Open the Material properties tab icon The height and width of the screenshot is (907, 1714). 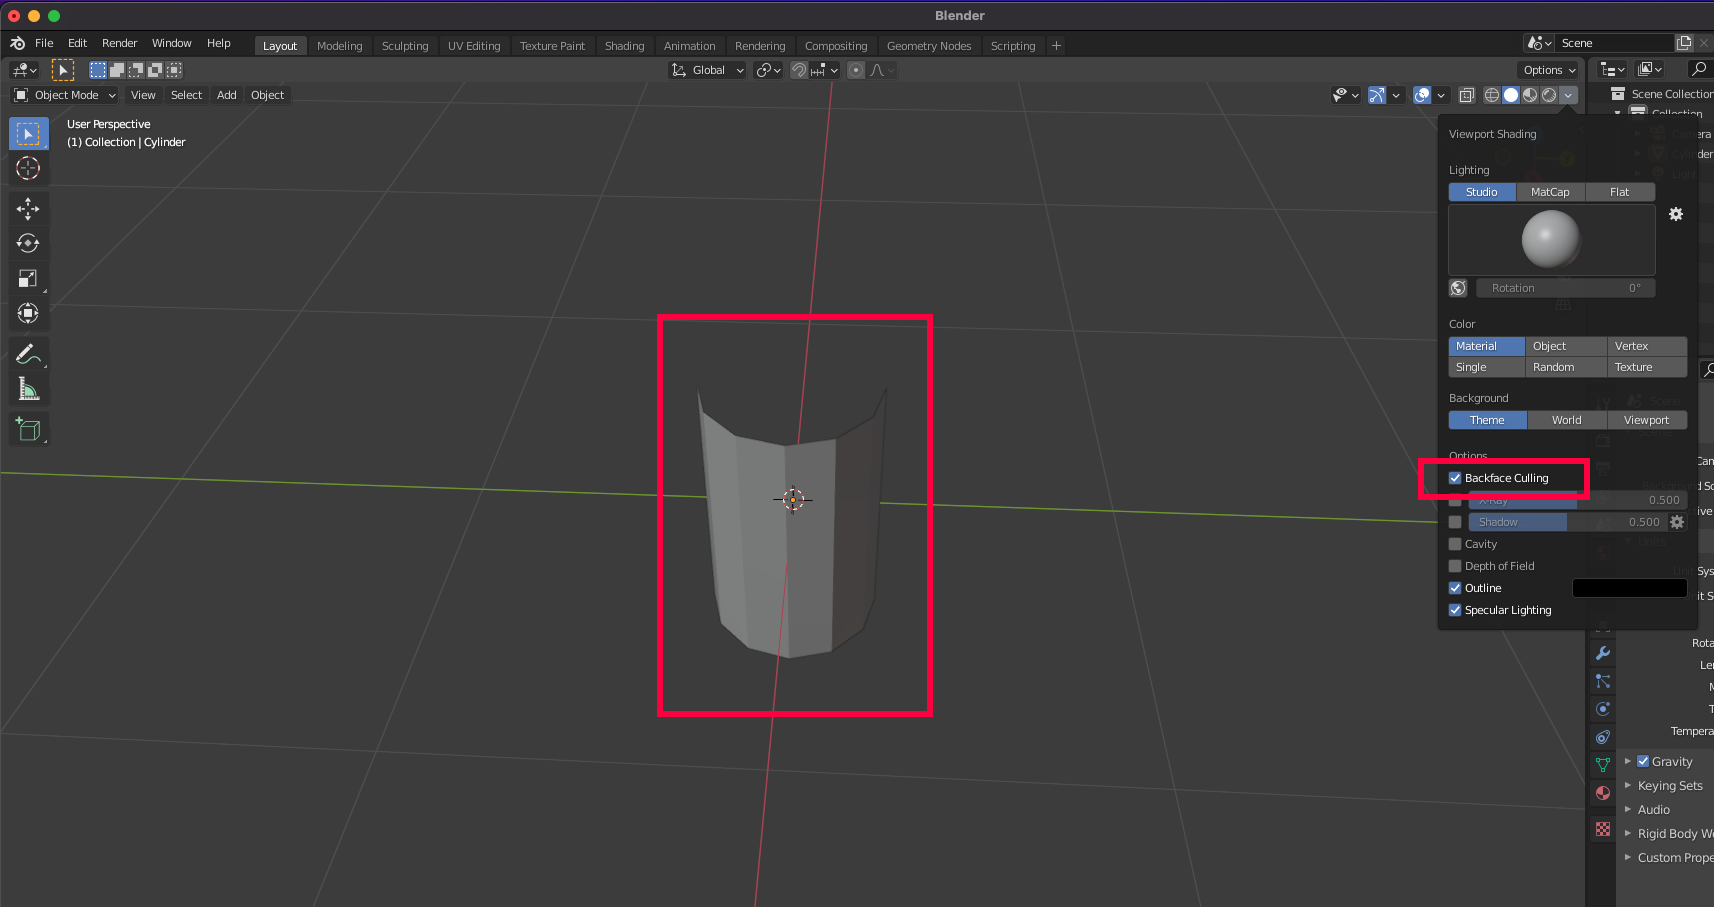[1603, 793]
